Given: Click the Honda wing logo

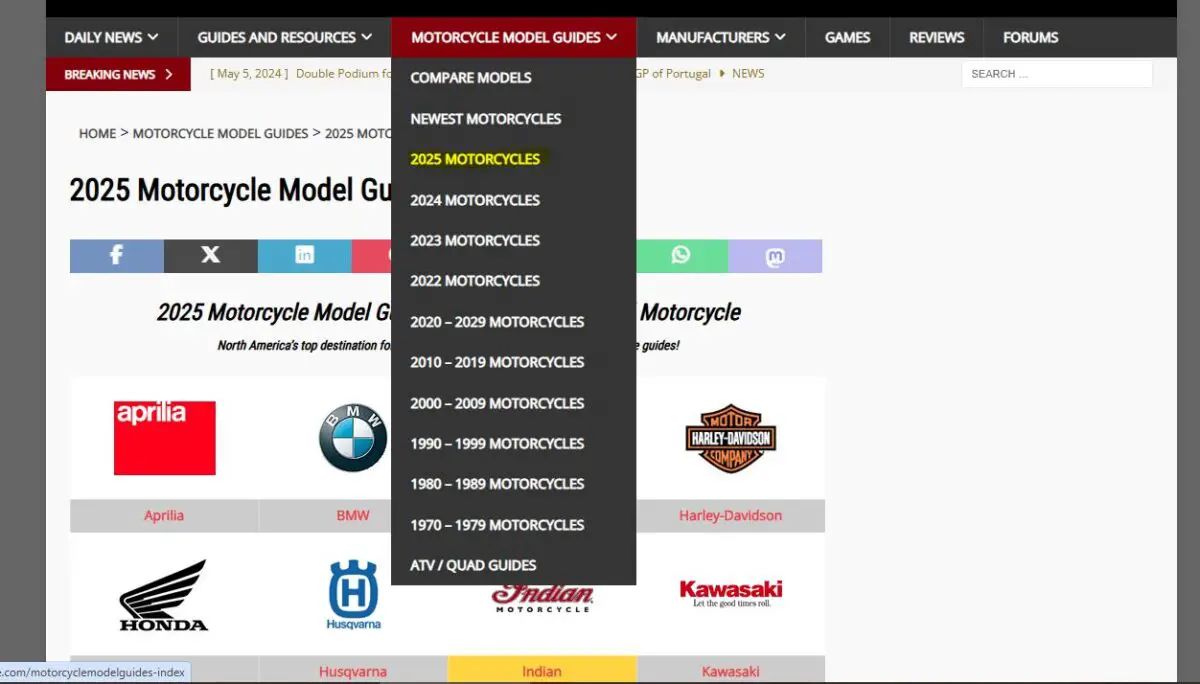Looking at the screenshot, I should (163, 596).
